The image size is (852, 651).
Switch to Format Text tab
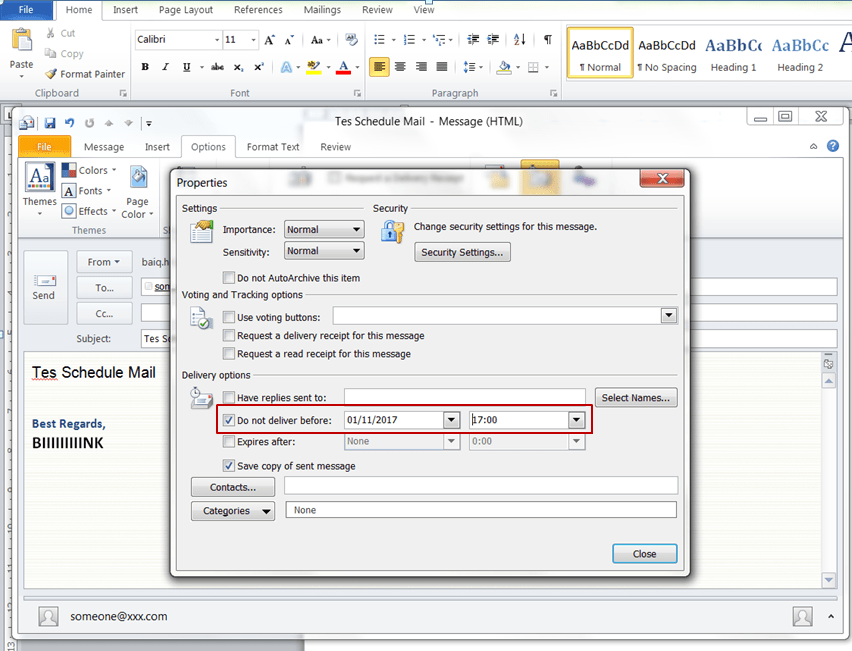click(273, 147)
